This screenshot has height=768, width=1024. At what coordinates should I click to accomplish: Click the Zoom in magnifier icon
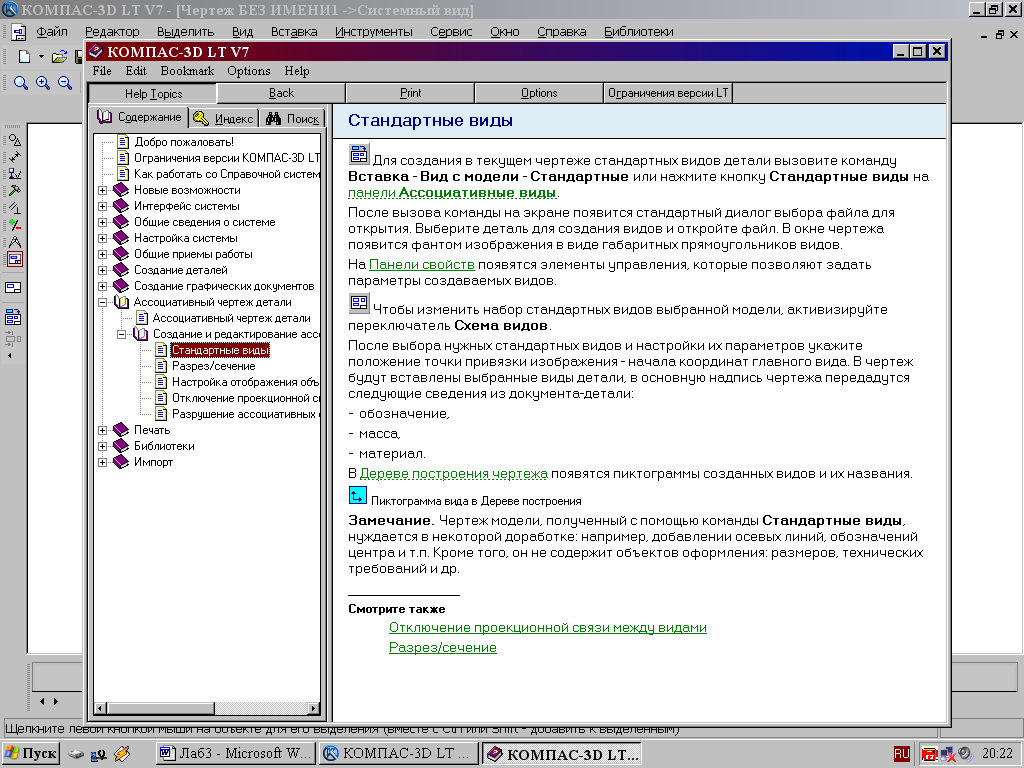[43, 83]
